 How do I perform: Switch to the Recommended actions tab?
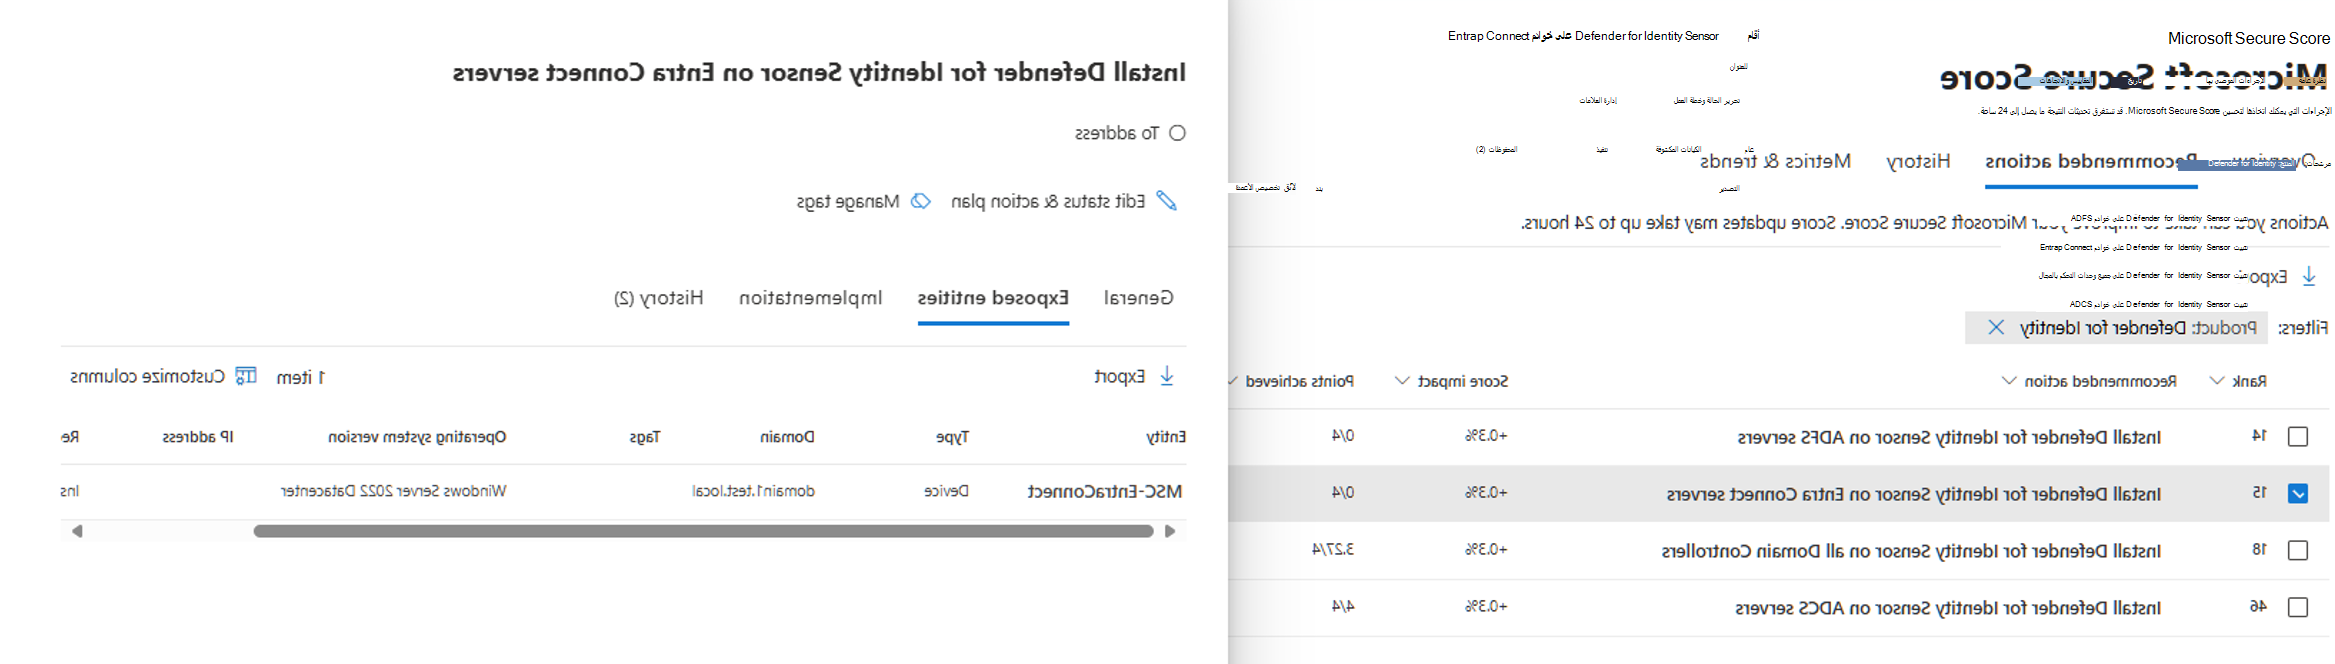pos(2091,161)
